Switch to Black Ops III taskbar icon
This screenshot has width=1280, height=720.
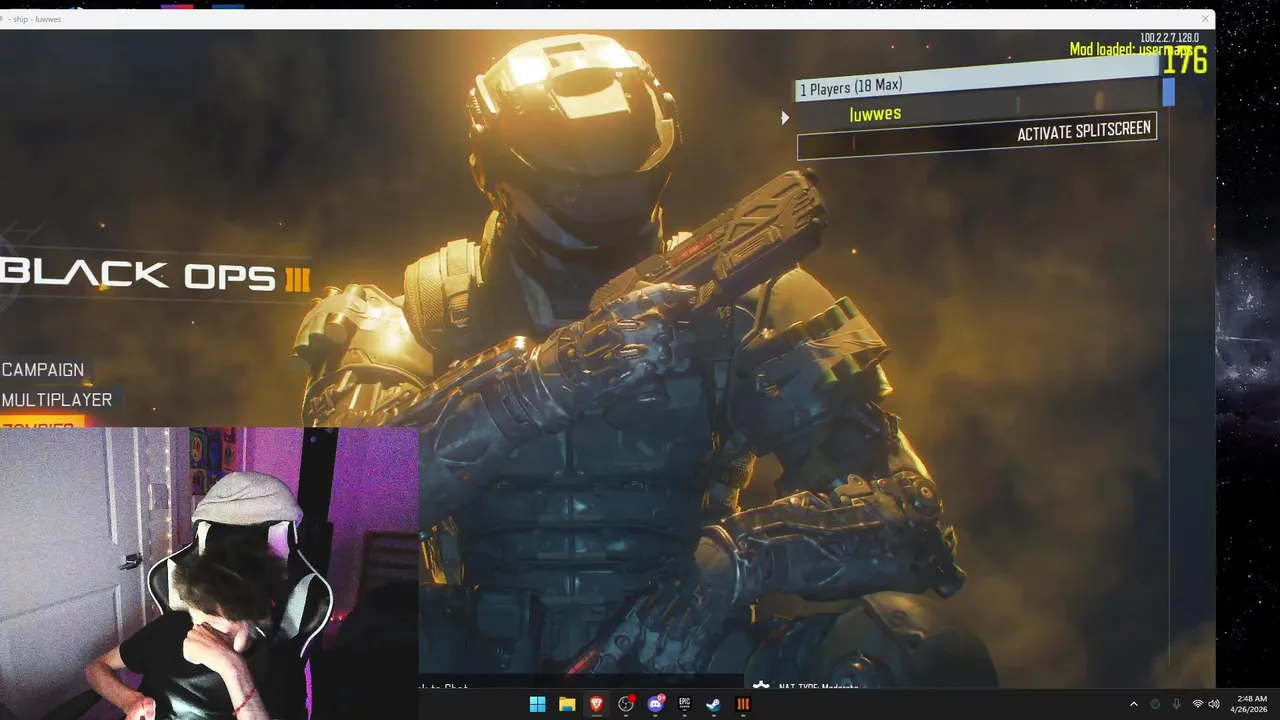(743, 704)
